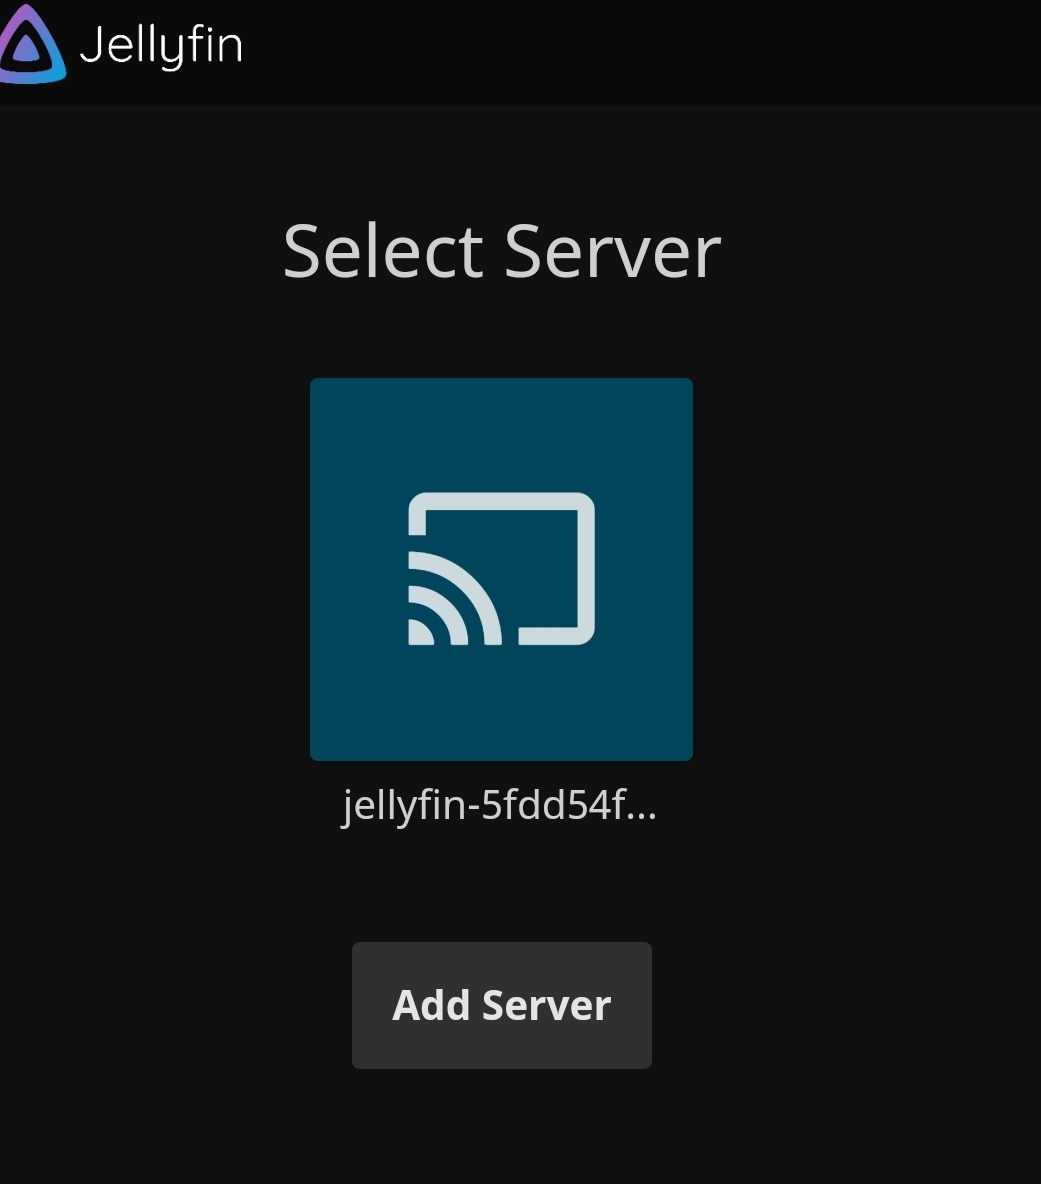Select the jellyfin-5fdd54f server card
Viewport: 1041px width, 1184px height.
pyautogui.click(x=501, y=569)
